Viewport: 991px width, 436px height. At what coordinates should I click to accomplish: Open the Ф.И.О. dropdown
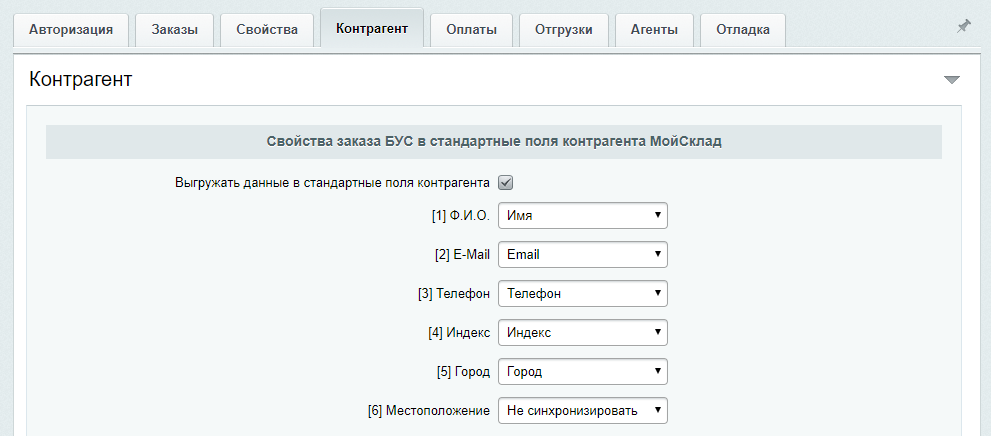point(582,216)
